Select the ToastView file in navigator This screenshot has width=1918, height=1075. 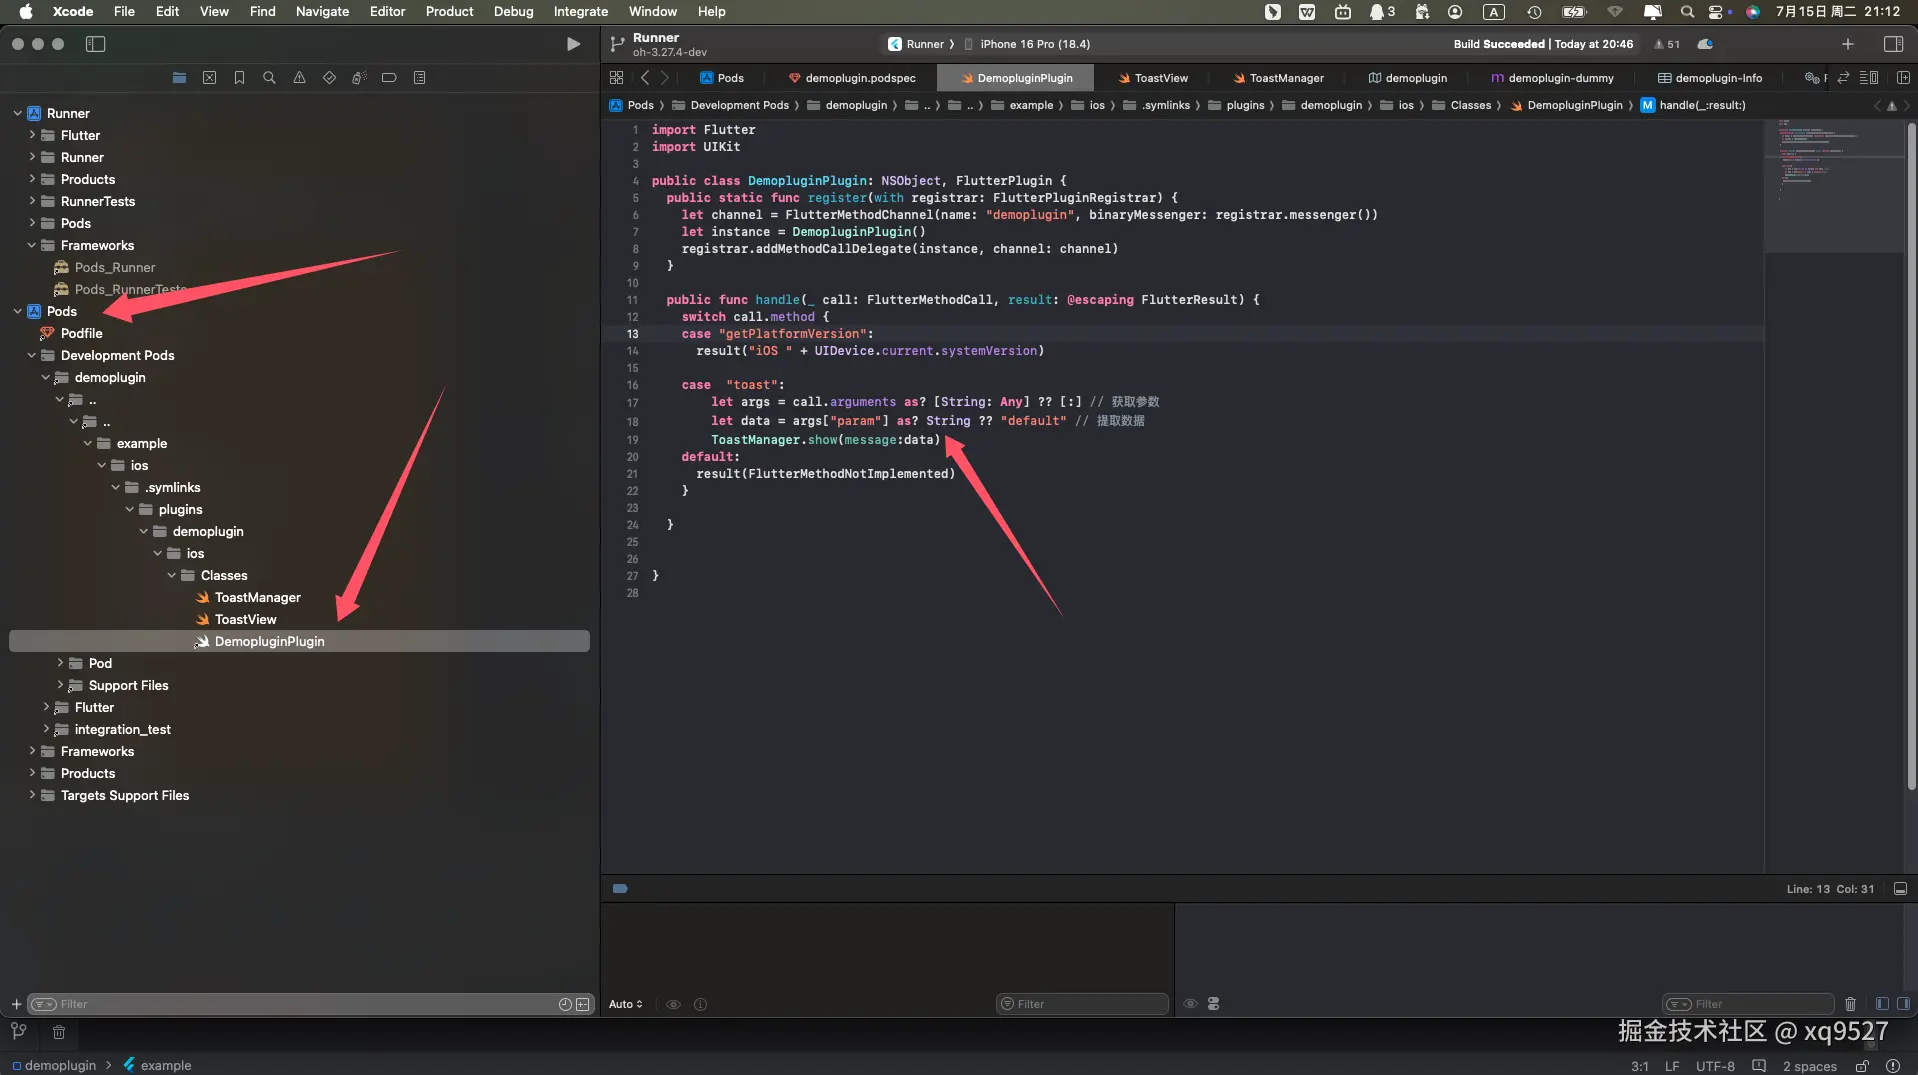(x=245, y=619)
